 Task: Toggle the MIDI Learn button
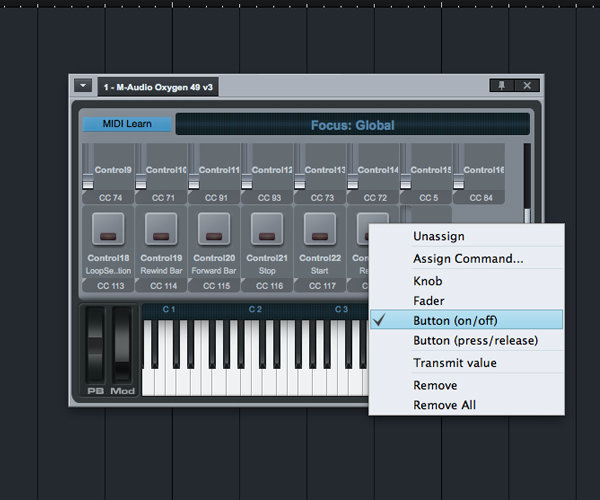pos(127,124)
